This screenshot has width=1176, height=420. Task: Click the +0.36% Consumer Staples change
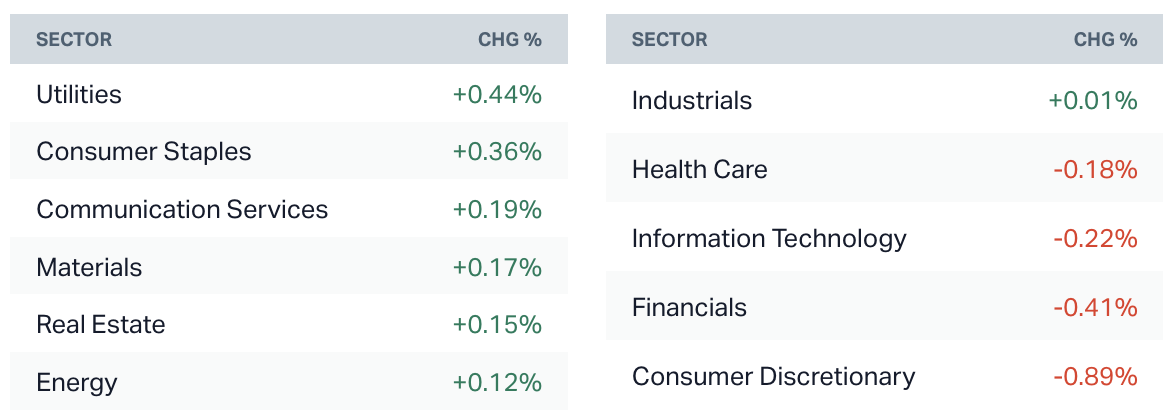pyautogui.click(x=497, y=152)
